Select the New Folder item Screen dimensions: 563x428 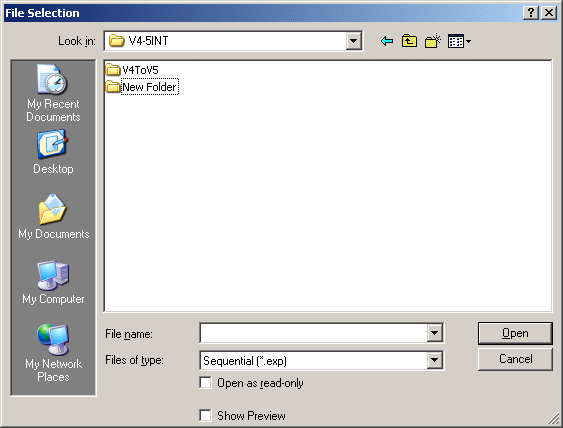141,87
